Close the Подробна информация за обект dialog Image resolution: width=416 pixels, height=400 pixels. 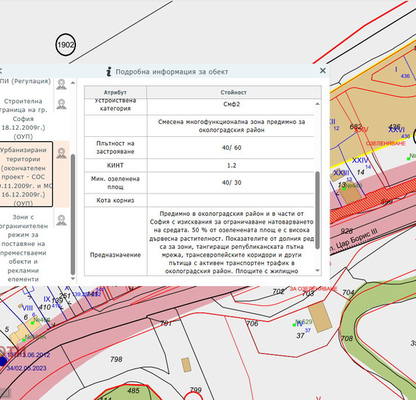pos(323,71)
